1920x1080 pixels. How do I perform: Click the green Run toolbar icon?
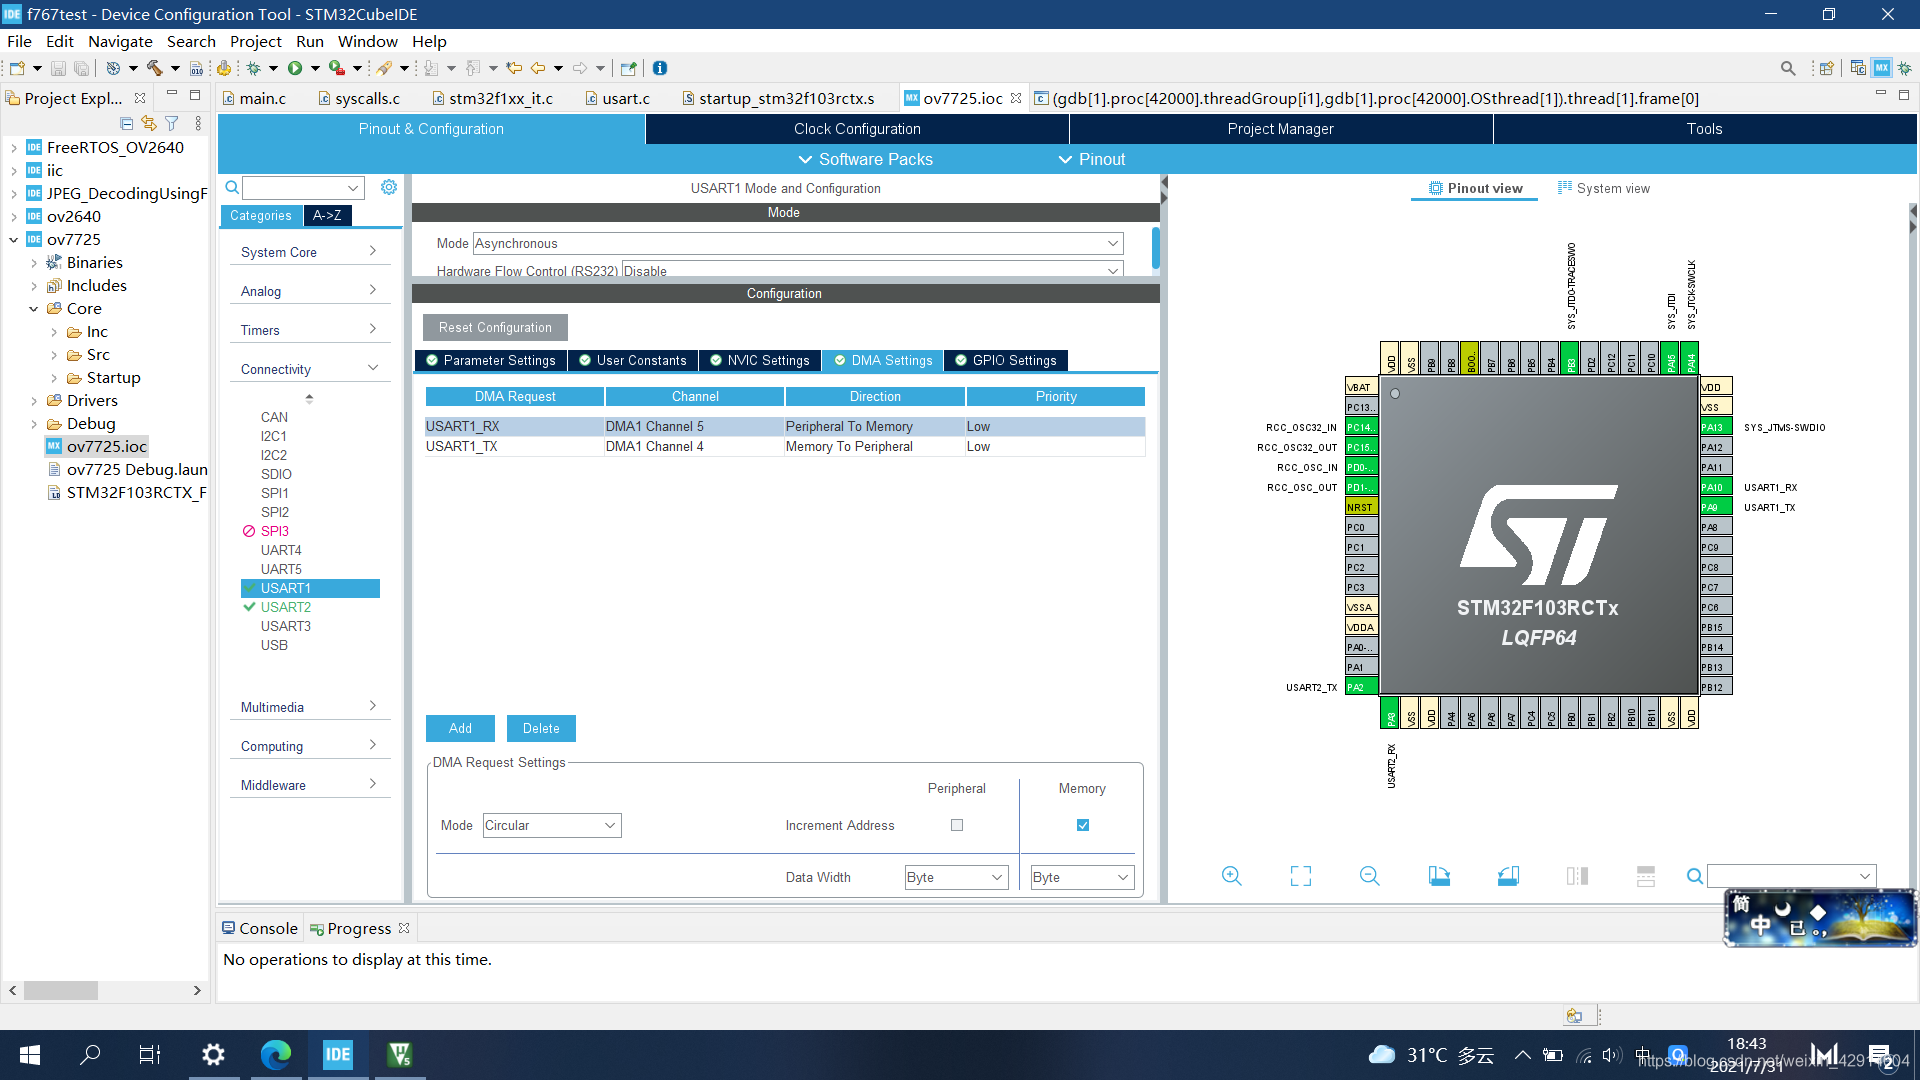(295, 68)
